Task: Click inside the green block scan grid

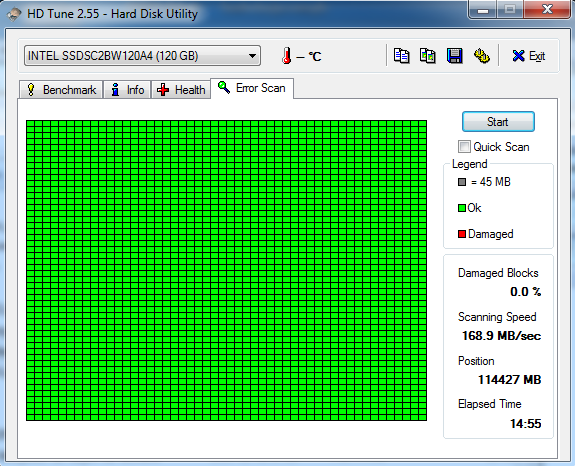Action: 226,270
